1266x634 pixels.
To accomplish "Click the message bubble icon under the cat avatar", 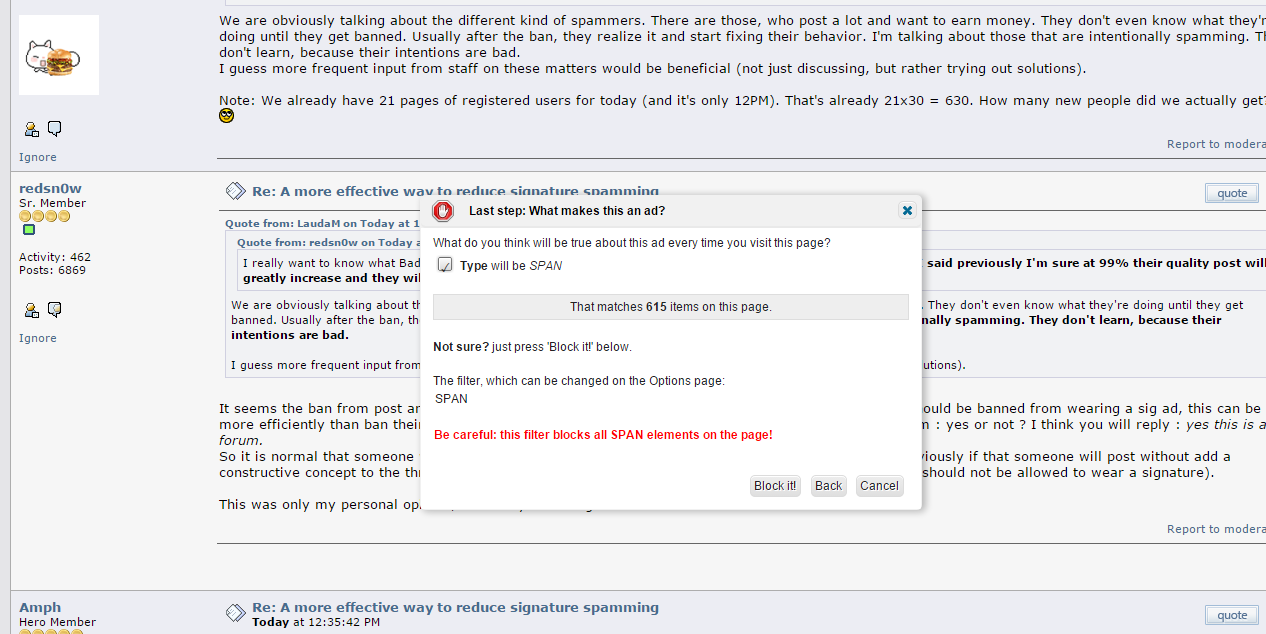I will [x=55, y=129].
